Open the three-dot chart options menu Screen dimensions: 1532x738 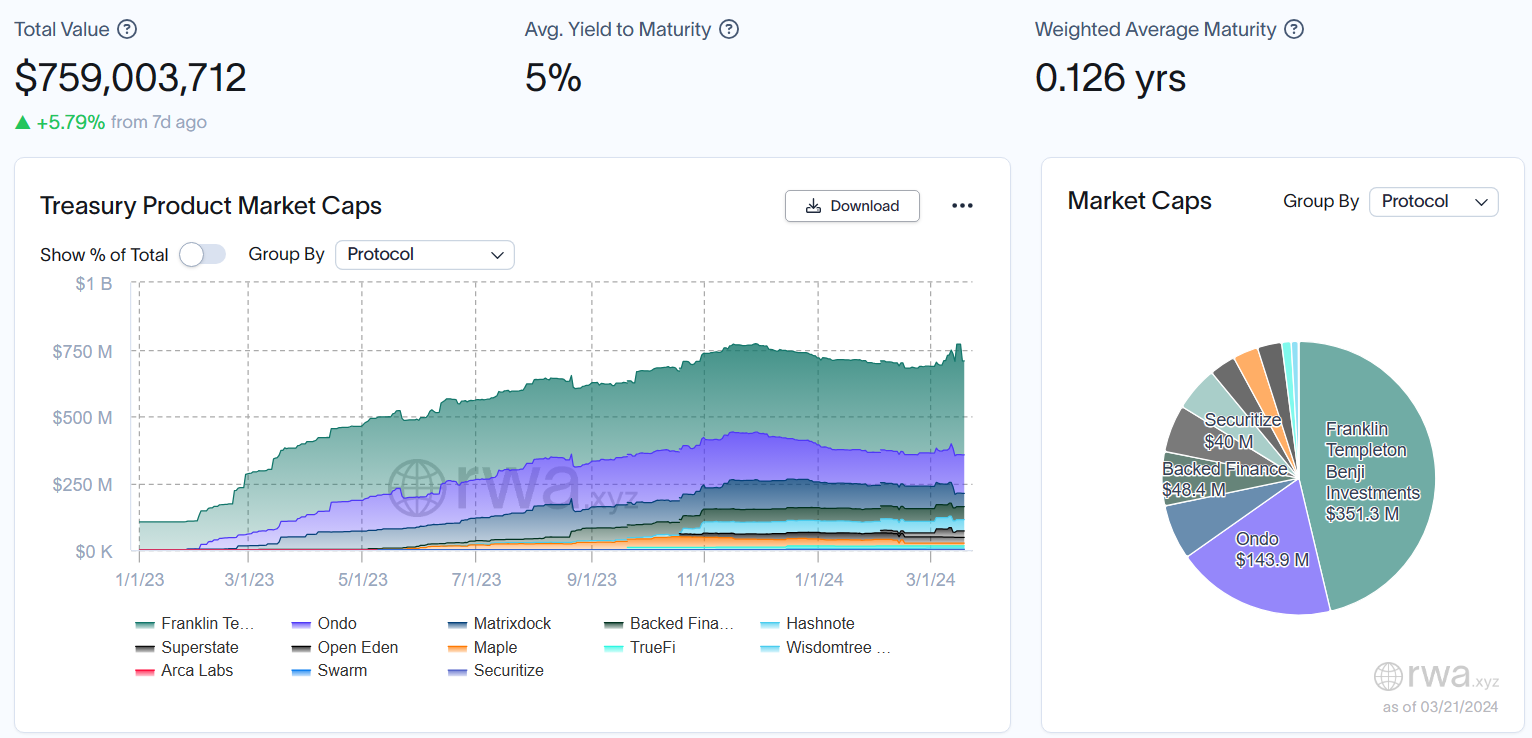tap(962, 206)
